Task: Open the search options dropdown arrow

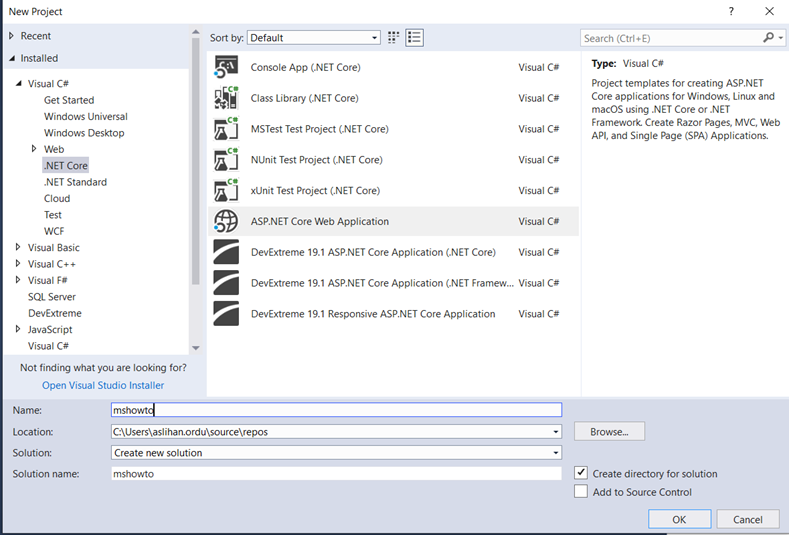Action: point(780,38)
